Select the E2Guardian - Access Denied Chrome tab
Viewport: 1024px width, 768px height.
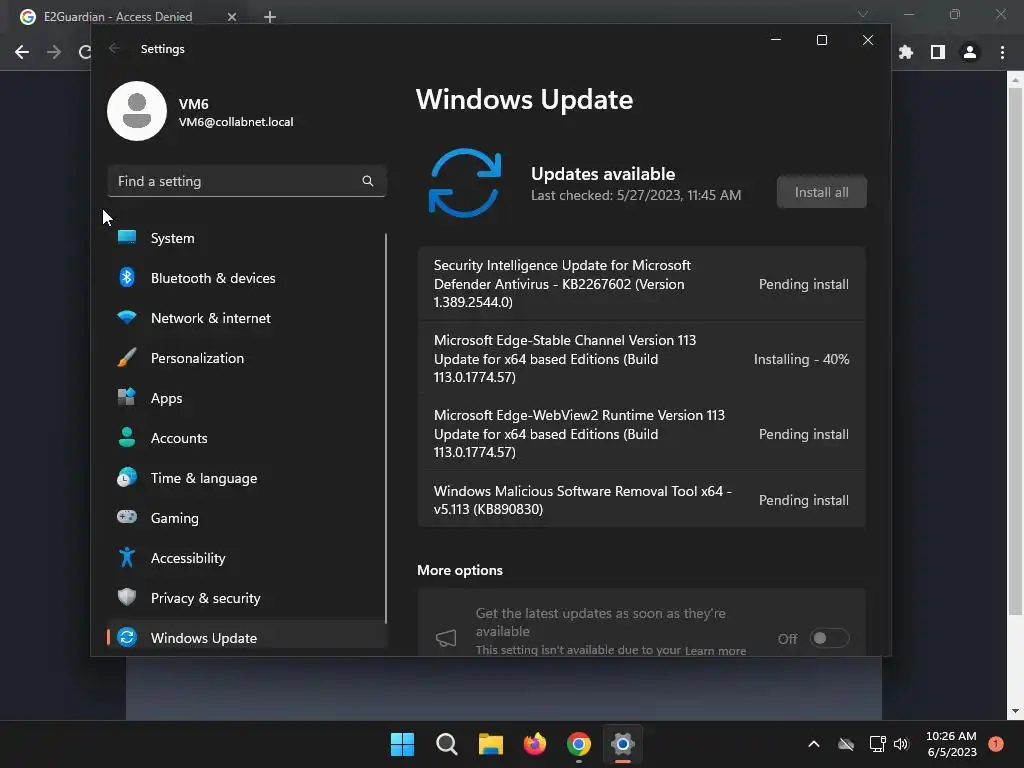coord(129,17)
